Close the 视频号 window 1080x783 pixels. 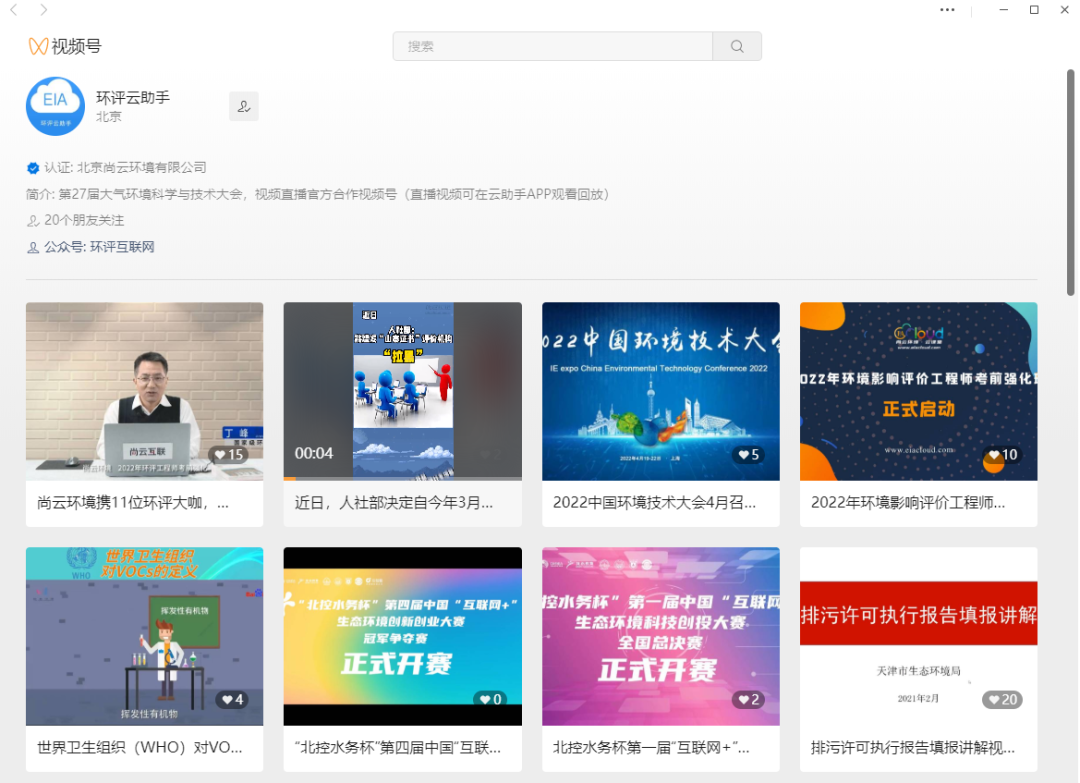click(x=1064, y=10)
